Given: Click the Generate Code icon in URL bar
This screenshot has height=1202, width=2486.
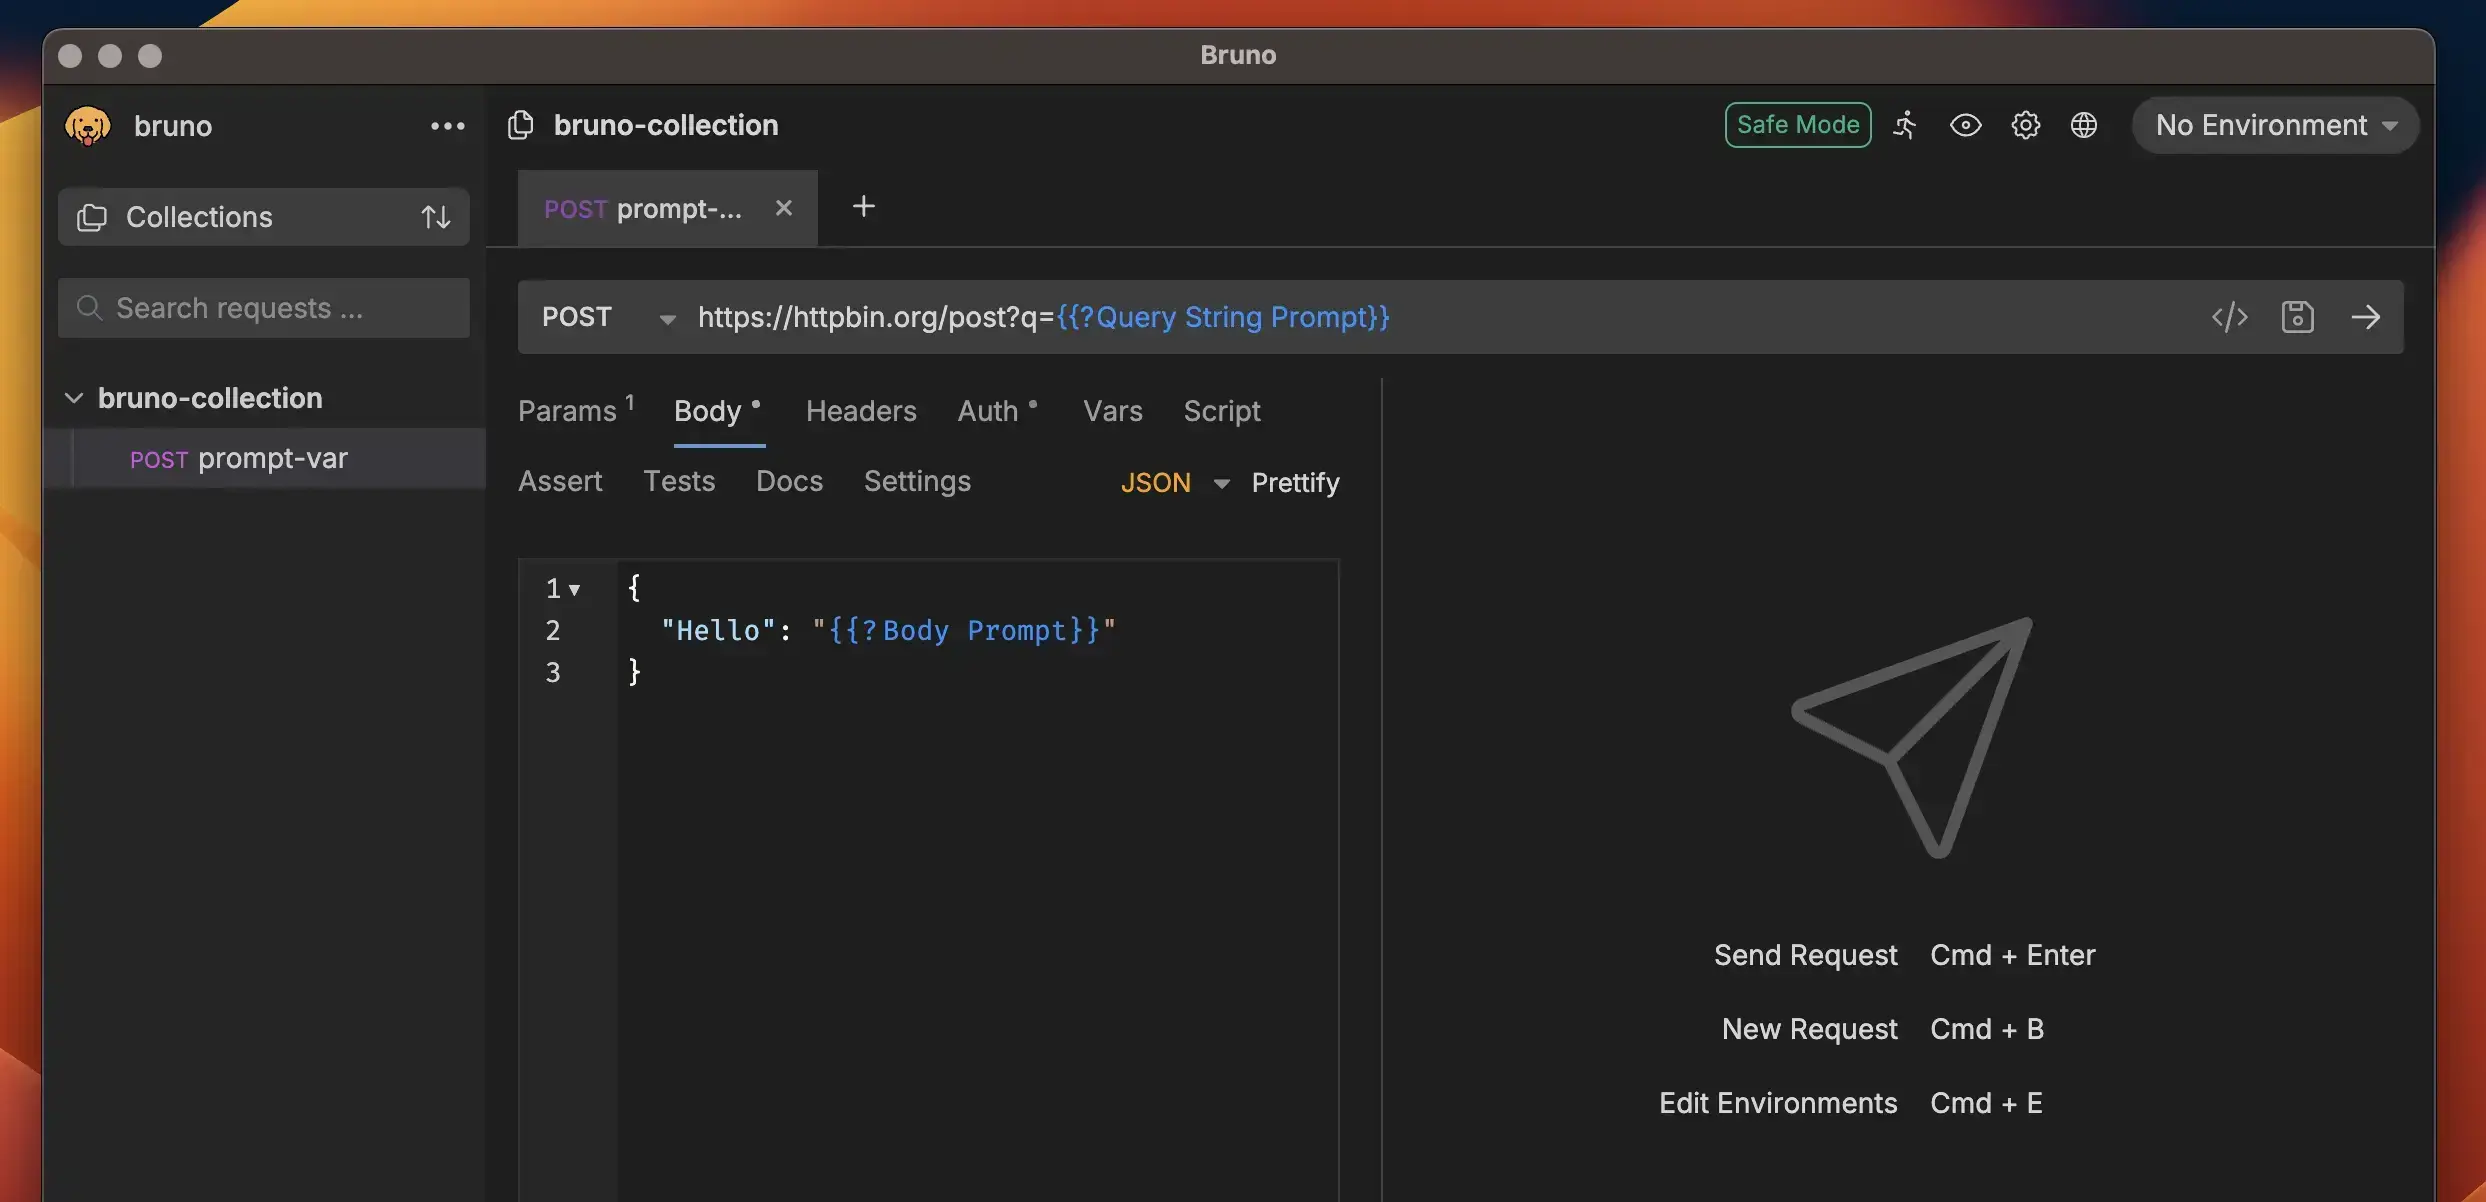Looking at the screenshot, I should pyautogui.click(x=2229, y=317).
